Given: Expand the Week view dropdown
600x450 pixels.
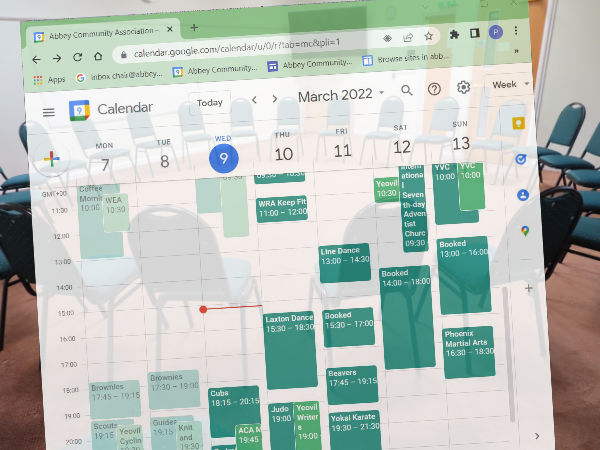Looking at the screenshot, I should pos(511,85).
